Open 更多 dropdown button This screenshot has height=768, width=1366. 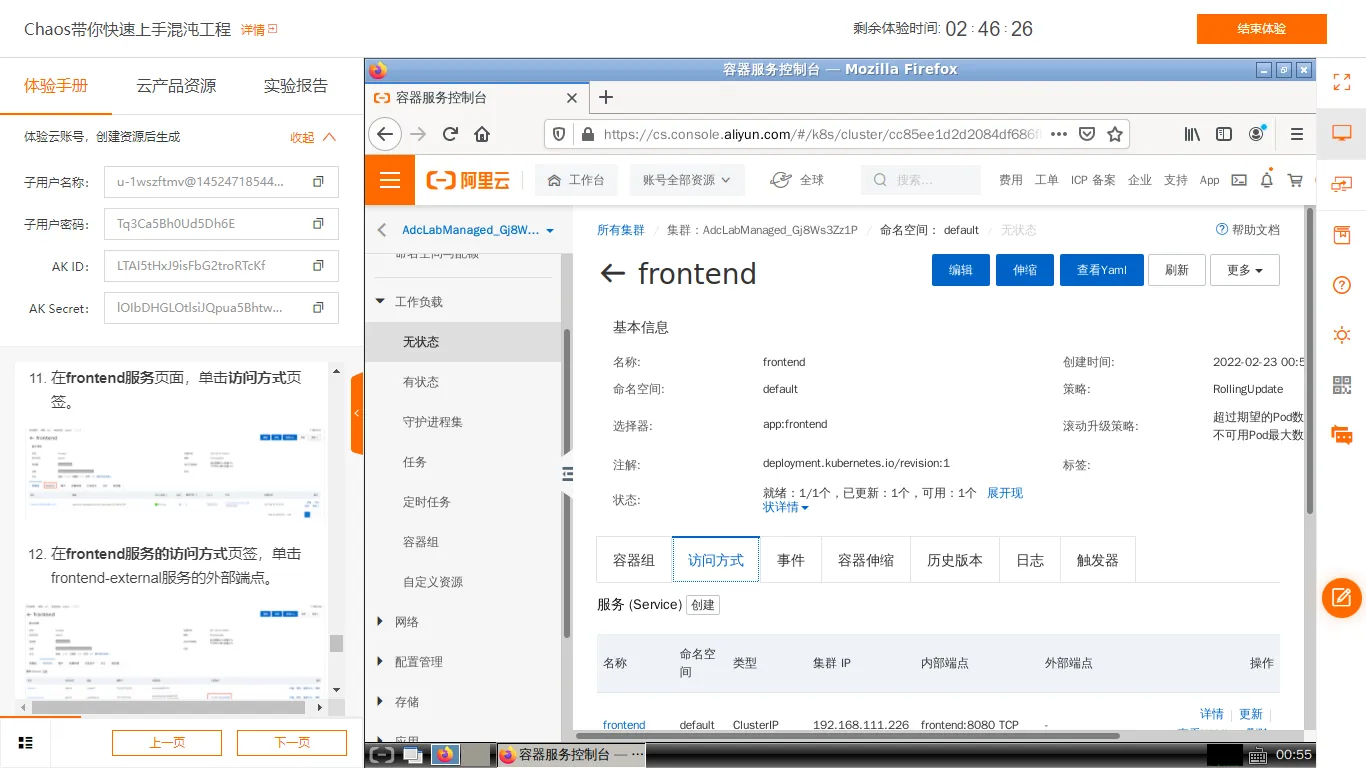coord(1244,270)
